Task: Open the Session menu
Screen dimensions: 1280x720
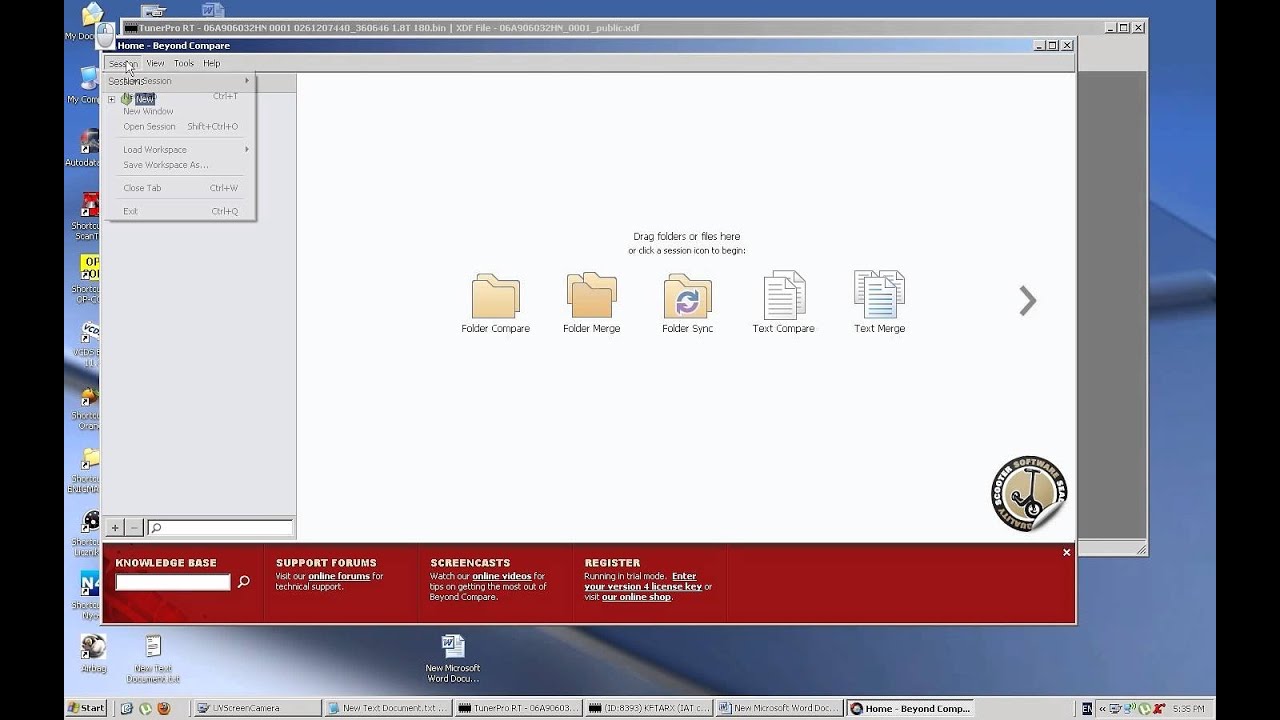Action: coord(123,63)
